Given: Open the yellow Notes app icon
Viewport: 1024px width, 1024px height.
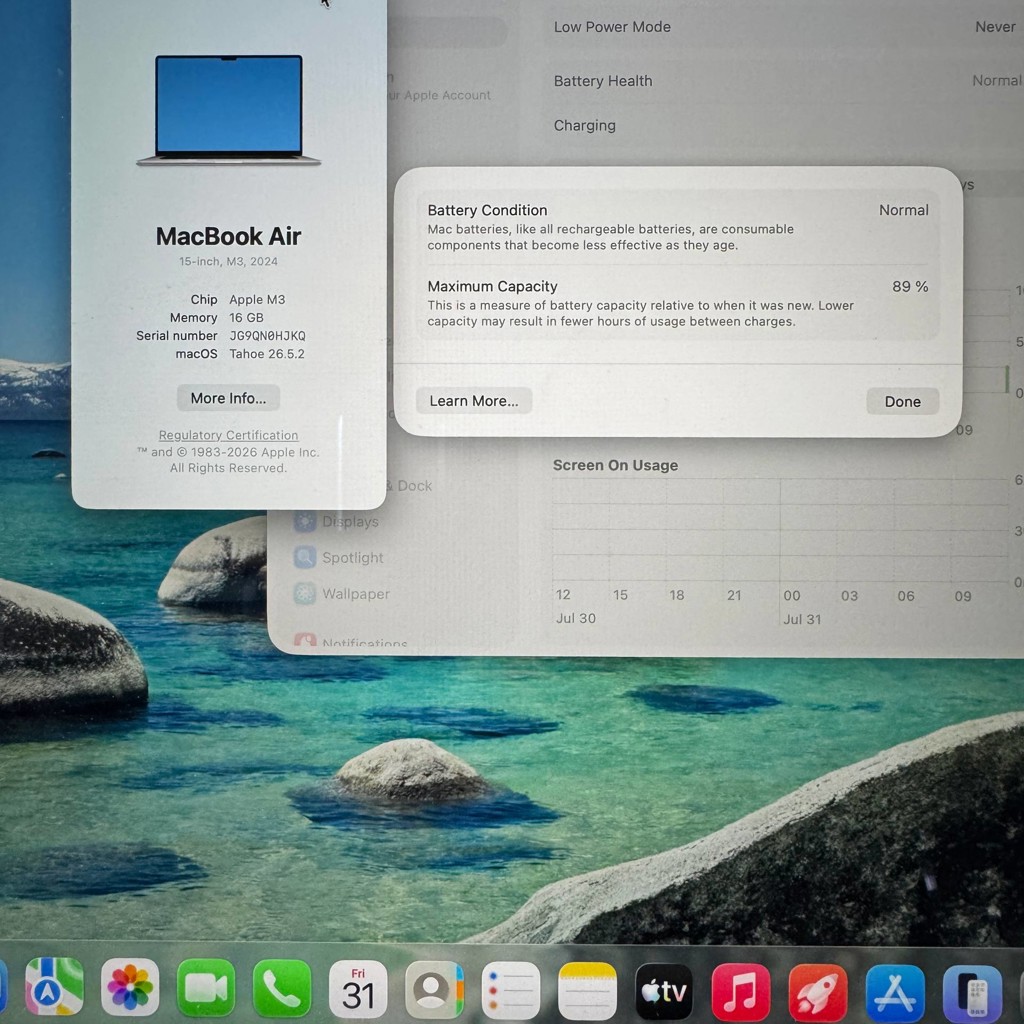Looking at the screenshot, I should tap(587, 991).
